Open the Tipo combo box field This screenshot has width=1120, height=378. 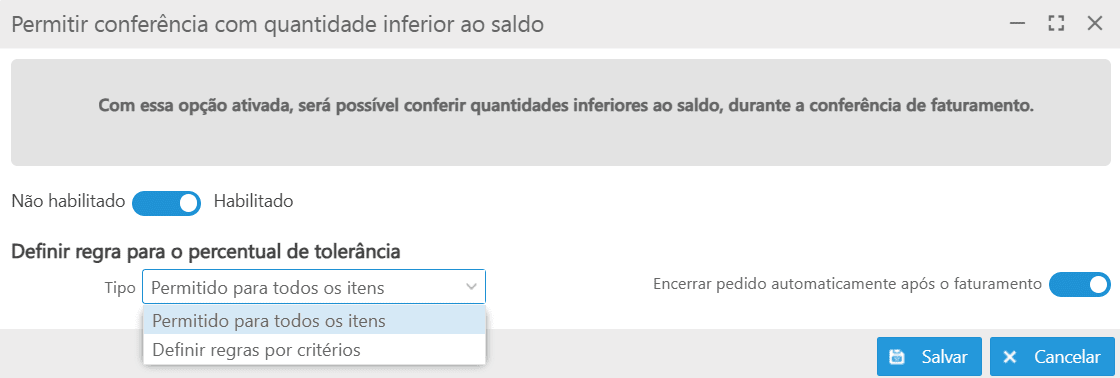[314, 287]
